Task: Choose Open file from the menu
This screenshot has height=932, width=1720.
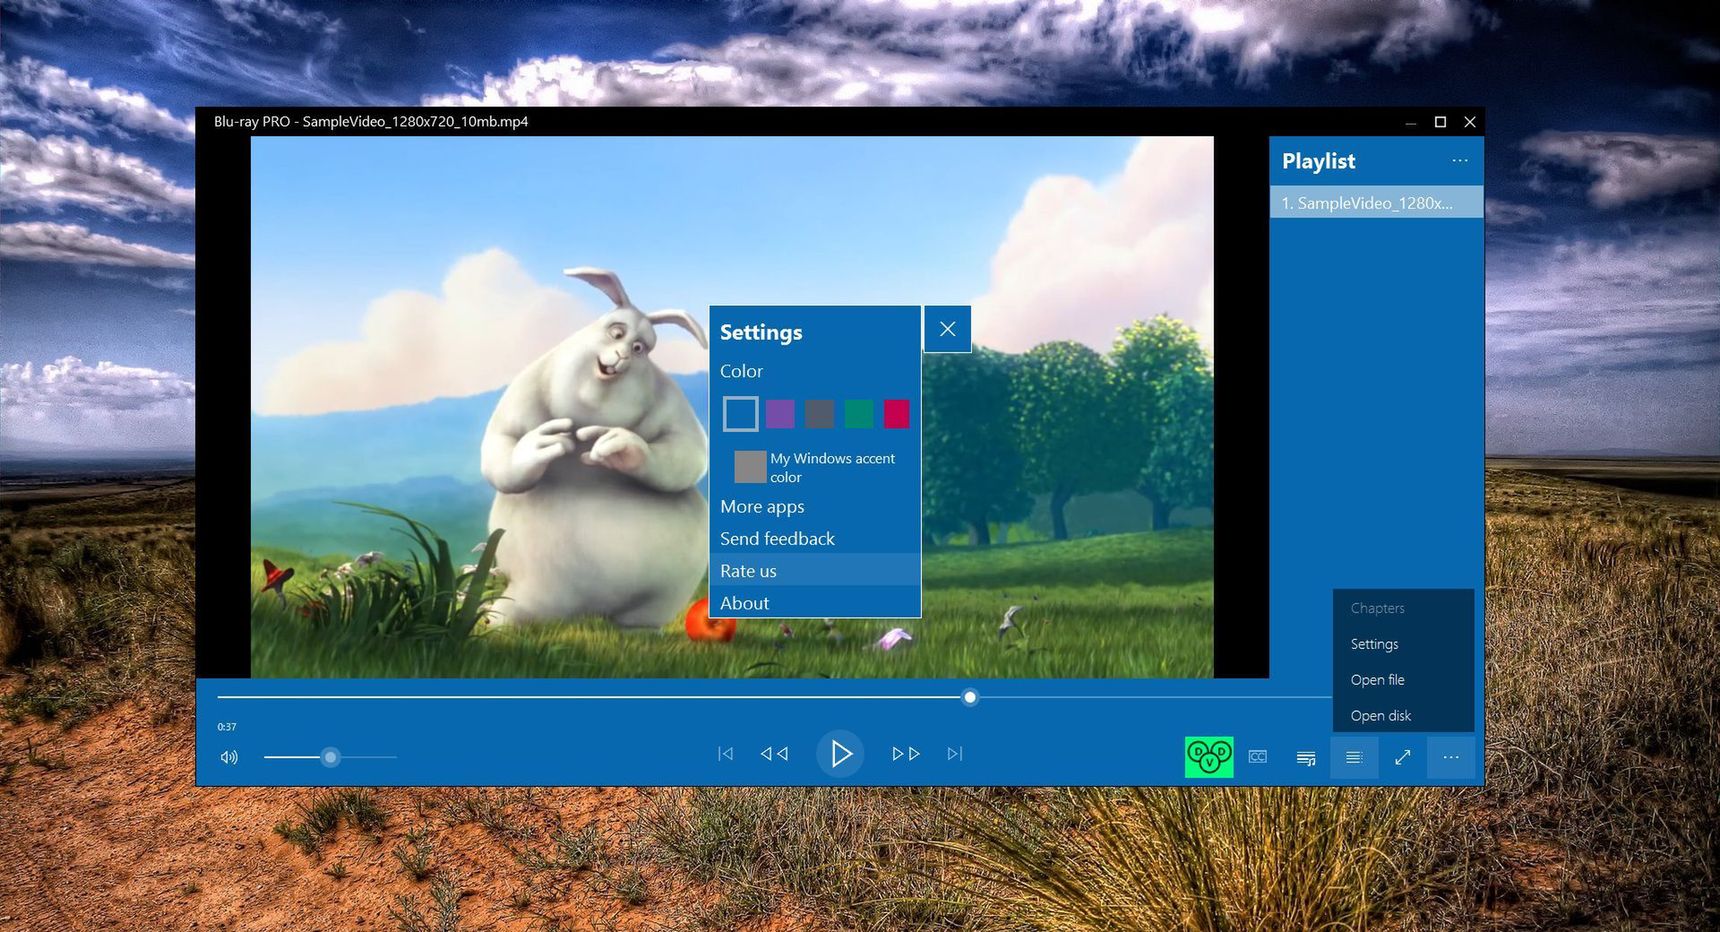Action: point(1403,680)
